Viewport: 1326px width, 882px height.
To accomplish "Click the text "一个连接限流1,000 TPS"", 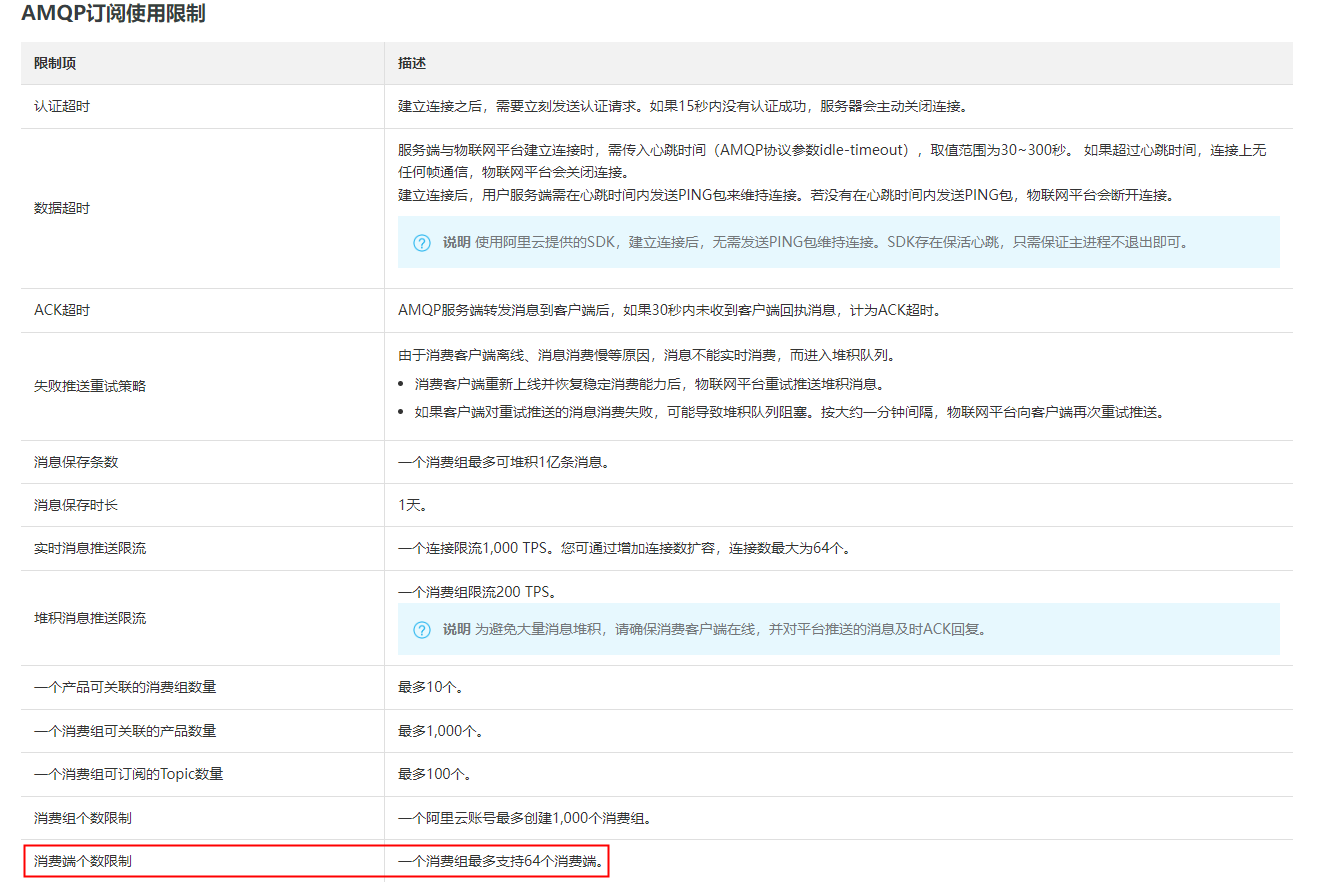I will (625, 548).
